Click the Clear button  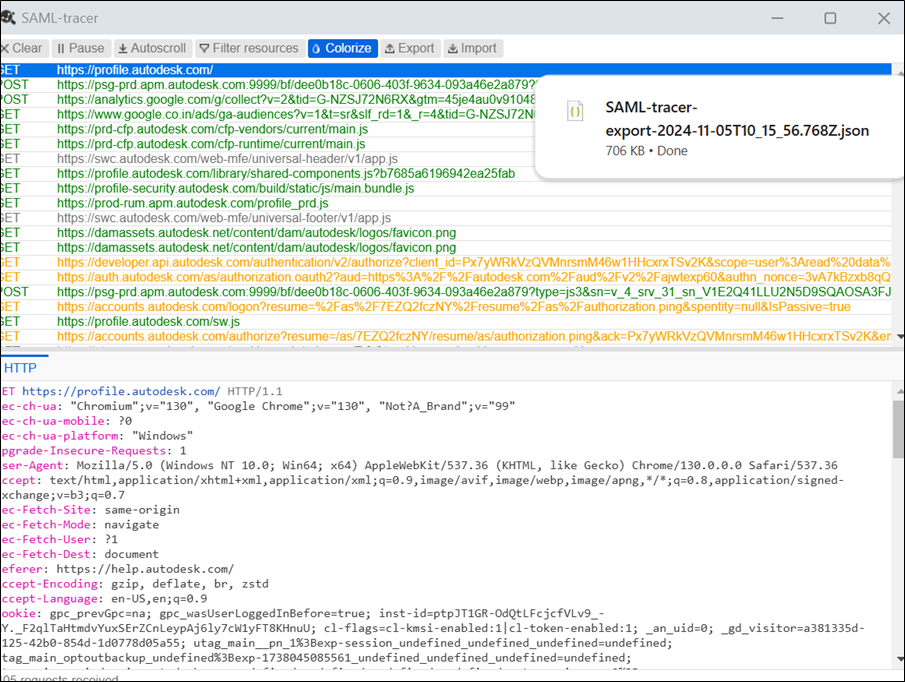coord(23,48)
